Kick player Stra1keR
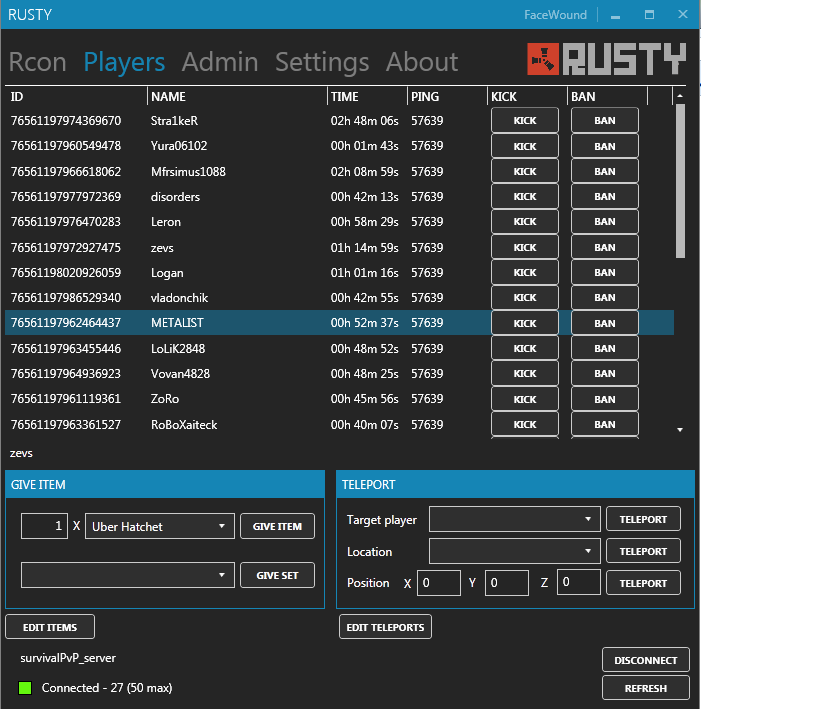The image size is (816, 709). click(525, 120)
